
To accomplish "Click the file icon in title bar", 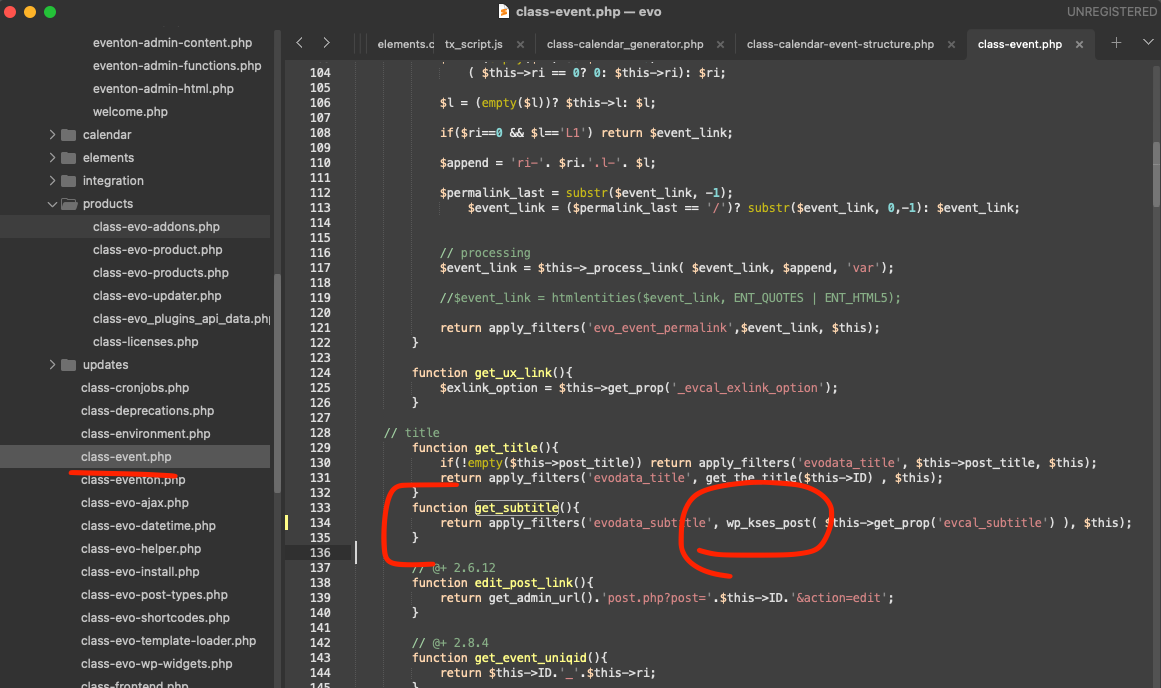I will tap(503, 11).
